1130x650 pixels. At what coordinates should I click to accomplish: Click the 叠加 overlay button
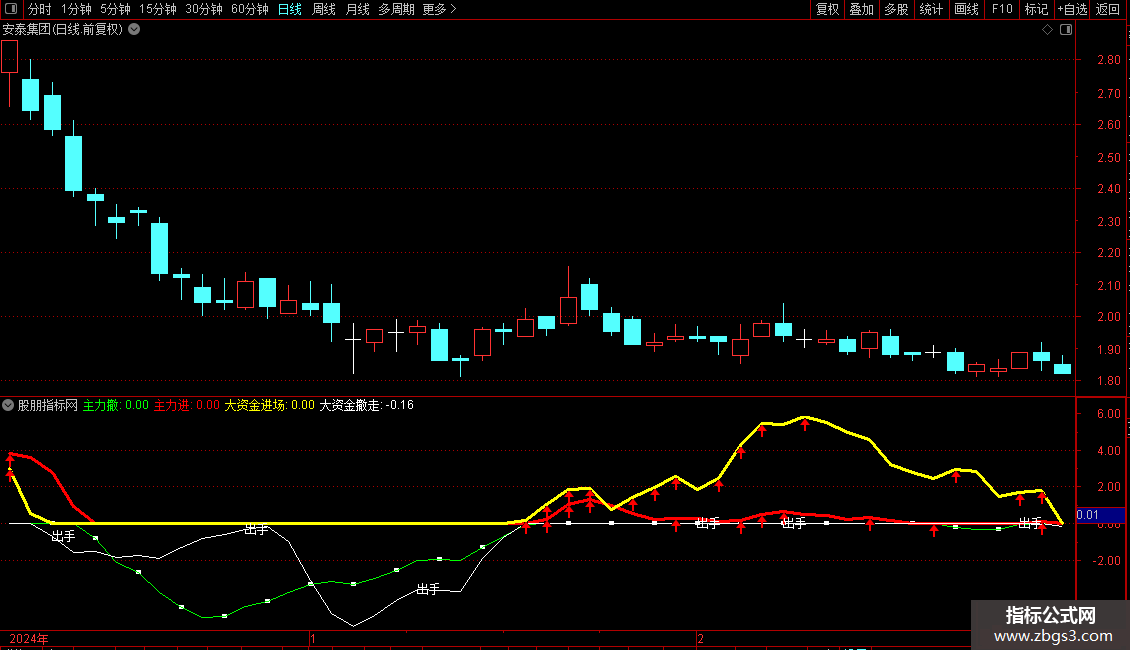pos(861,9)
